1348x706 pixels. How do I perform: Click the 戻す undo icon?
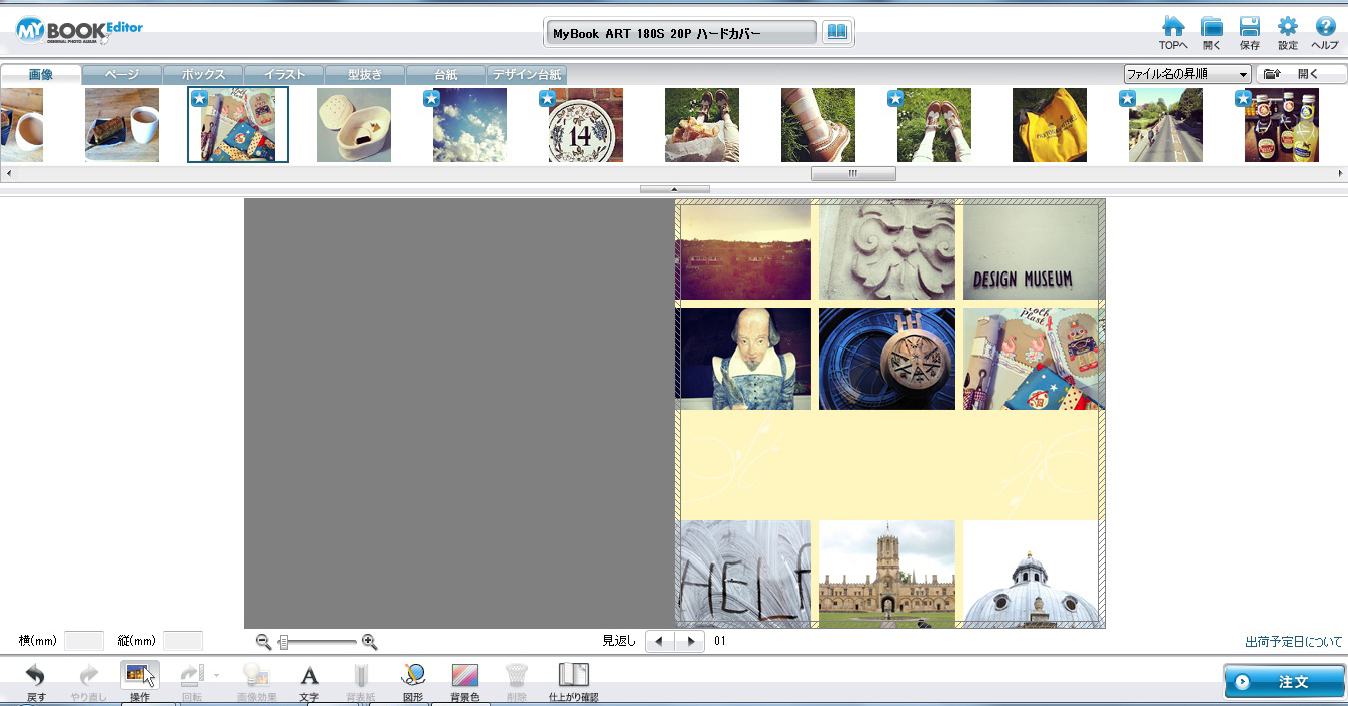[36, 676]
